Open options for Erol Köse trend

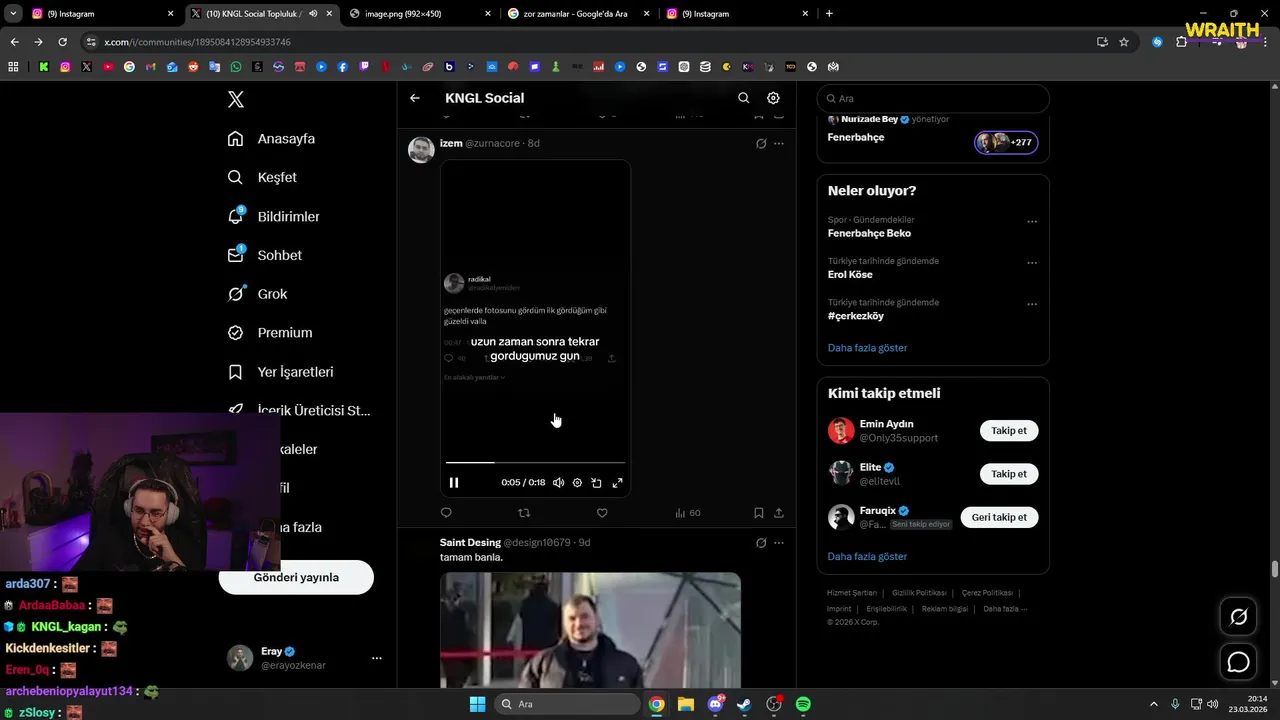tap(1032, 263)
